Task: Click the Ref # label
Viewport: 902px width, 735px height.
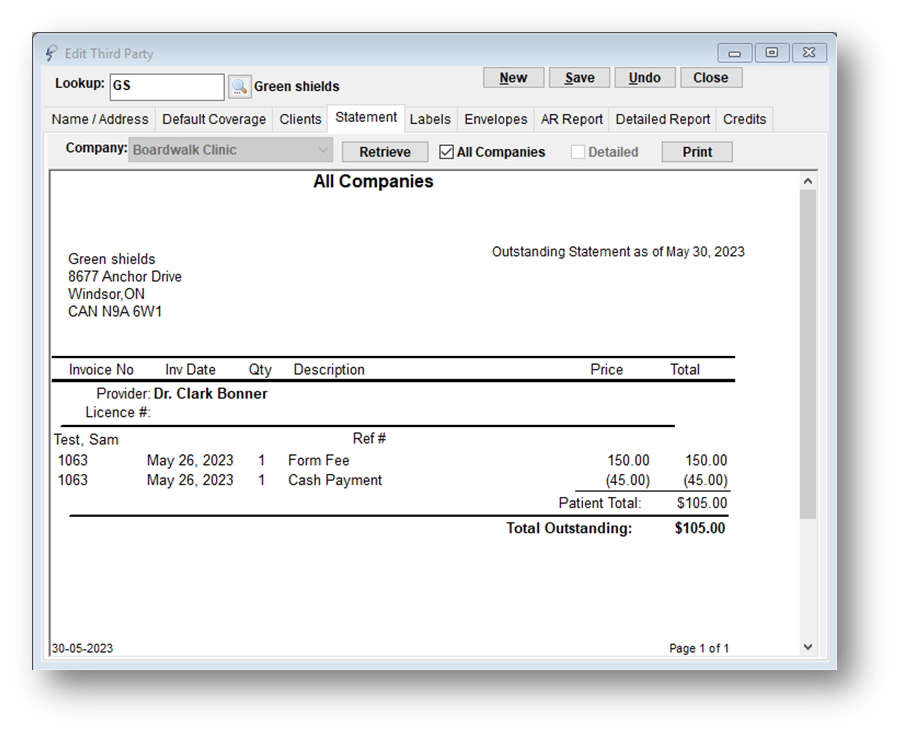Action: [369, 438]
